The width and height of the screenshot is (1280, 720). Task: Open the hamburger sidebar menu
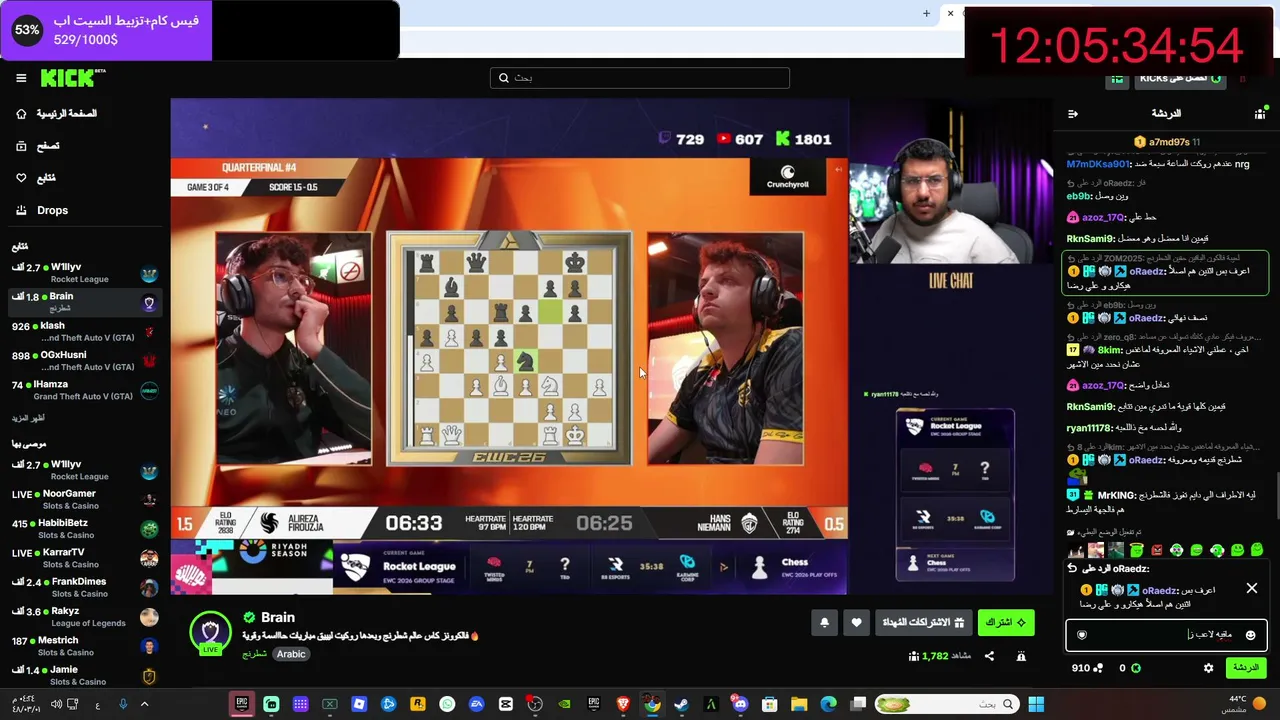[x=21, y=78]
